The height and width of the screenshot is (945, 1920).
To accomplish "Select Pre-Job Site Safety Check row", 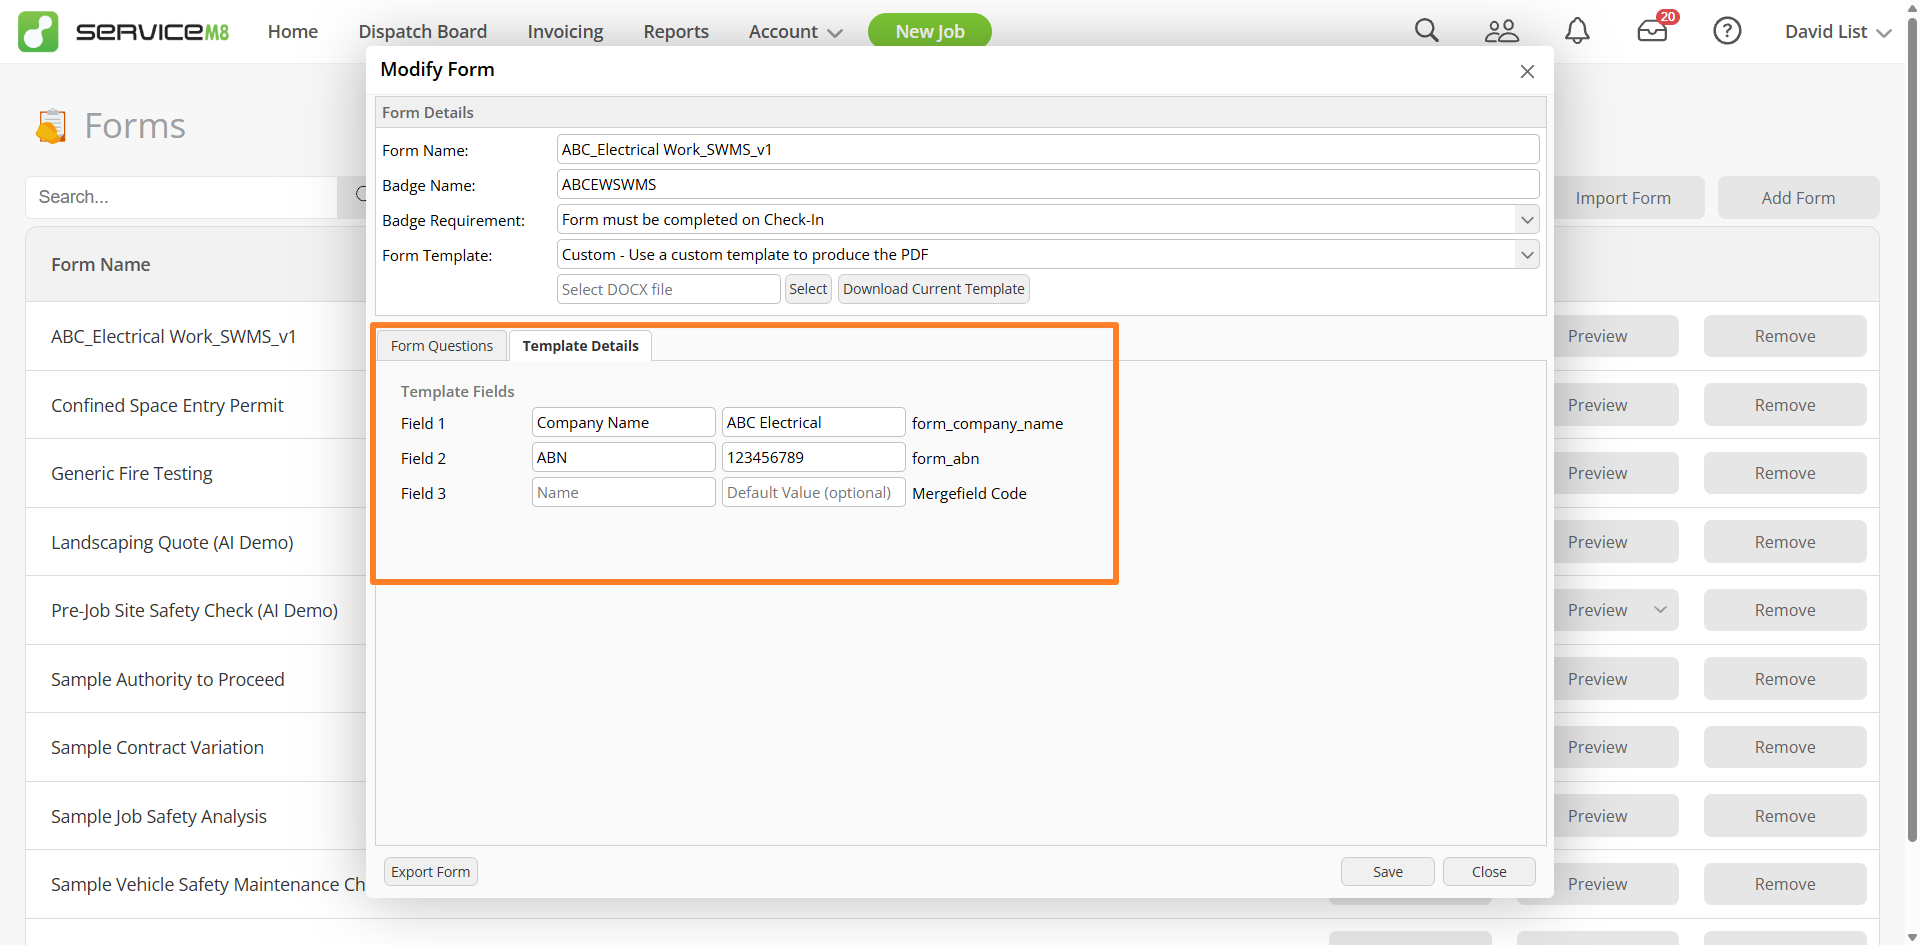I will coord(195,610).
